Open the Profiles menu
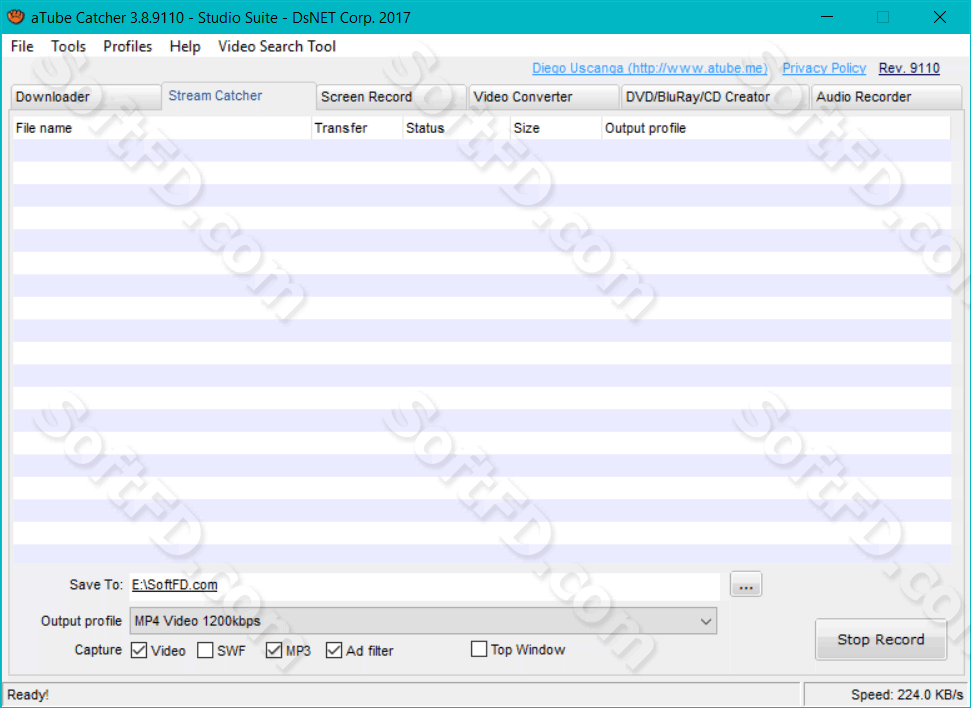The image size is (971, 708). 128,46
